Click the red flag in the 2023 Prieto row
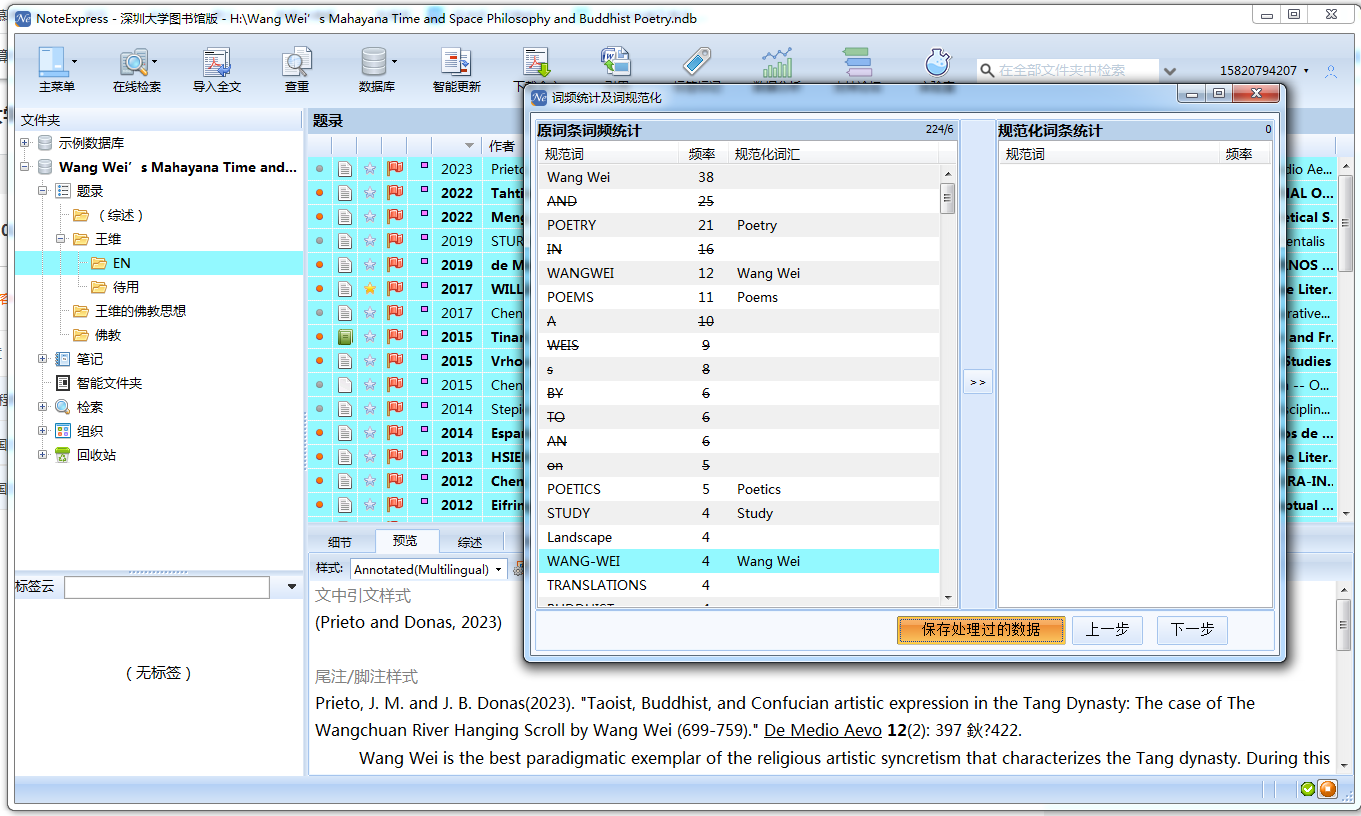The height and width of the screenshot is (816, 1361). click(395, 169)
